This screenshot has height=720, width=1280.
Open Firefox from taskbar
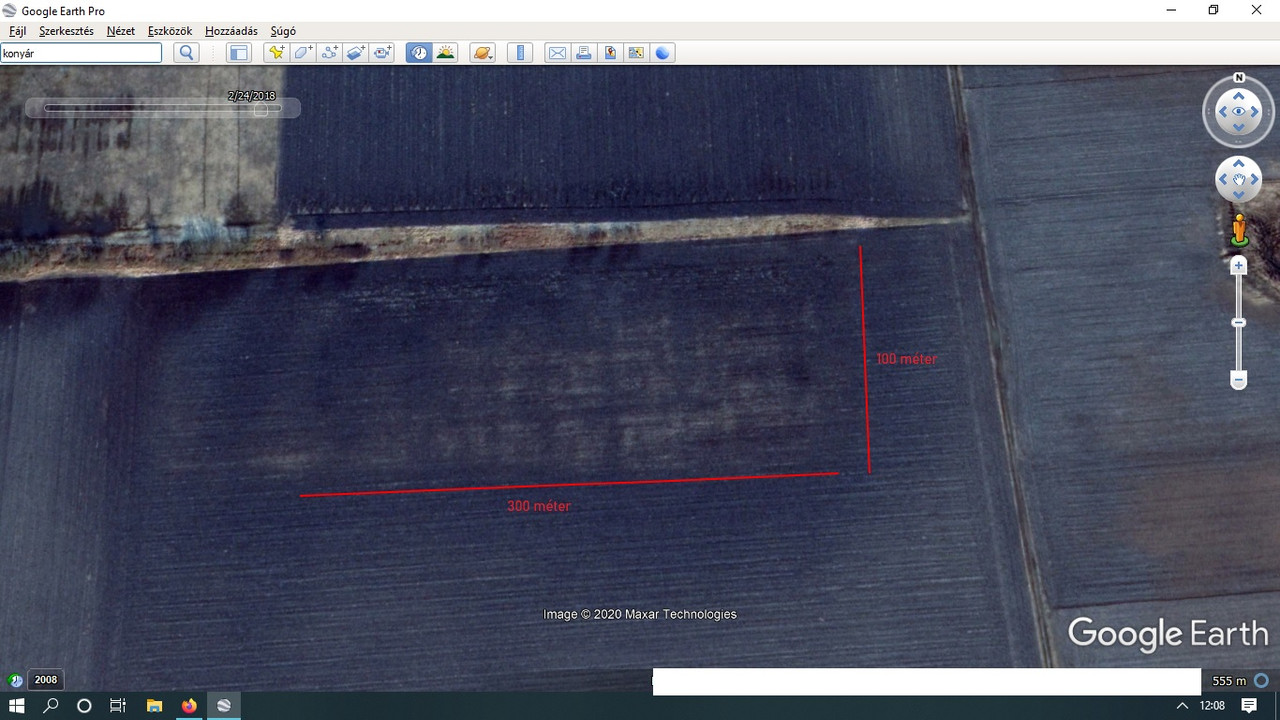coord(189,706)
